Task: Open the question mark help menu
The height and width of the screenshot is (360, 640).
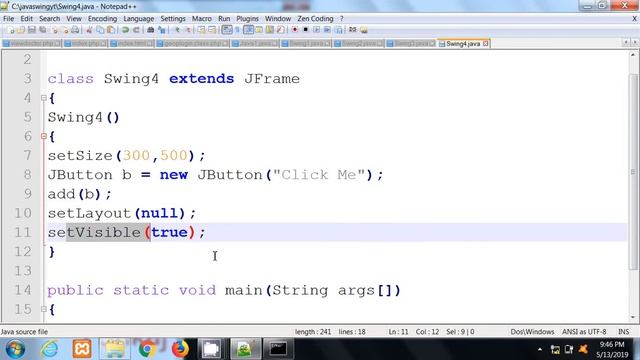Action: tap(342, 19)
